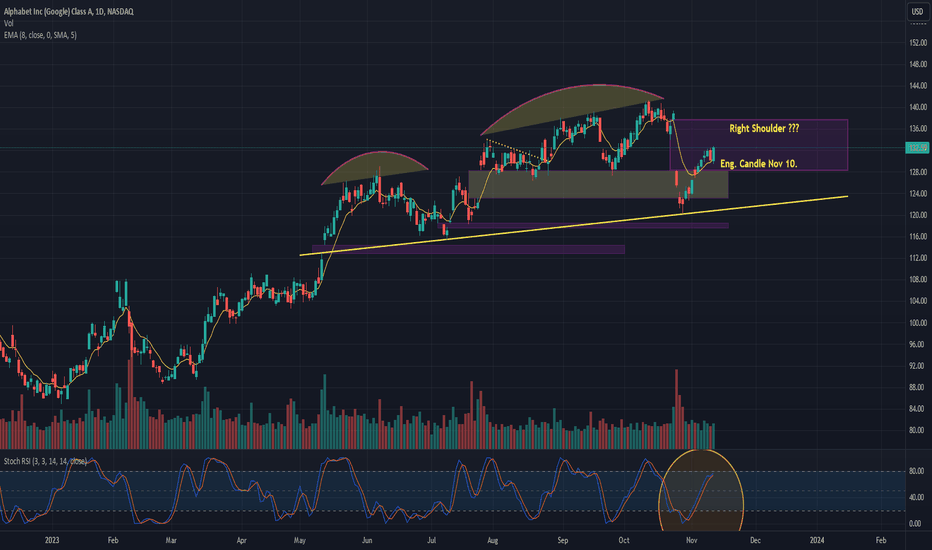The image size is (932, 550).
Task: Select the large arc shape over Sep–Oct
Action: point(572,109)
